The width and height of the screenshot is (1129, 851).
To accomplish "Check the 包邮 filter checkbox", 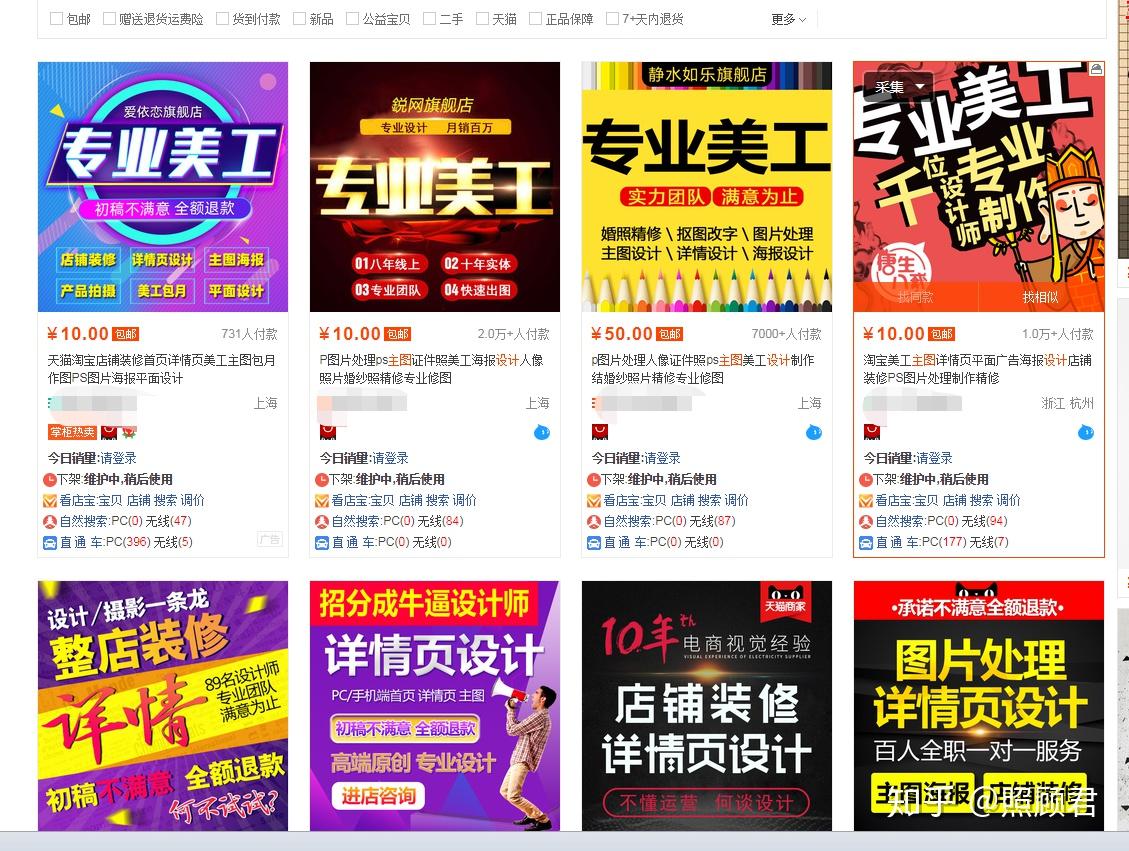I will coord(56,19).
